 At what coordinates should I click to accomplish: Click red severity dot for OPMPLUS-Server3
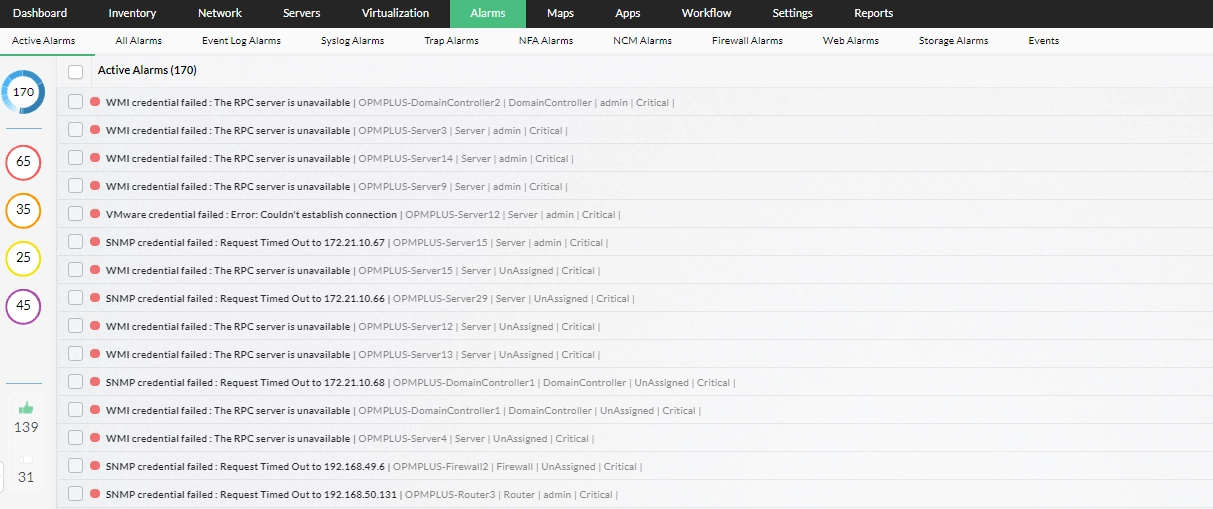95,130
